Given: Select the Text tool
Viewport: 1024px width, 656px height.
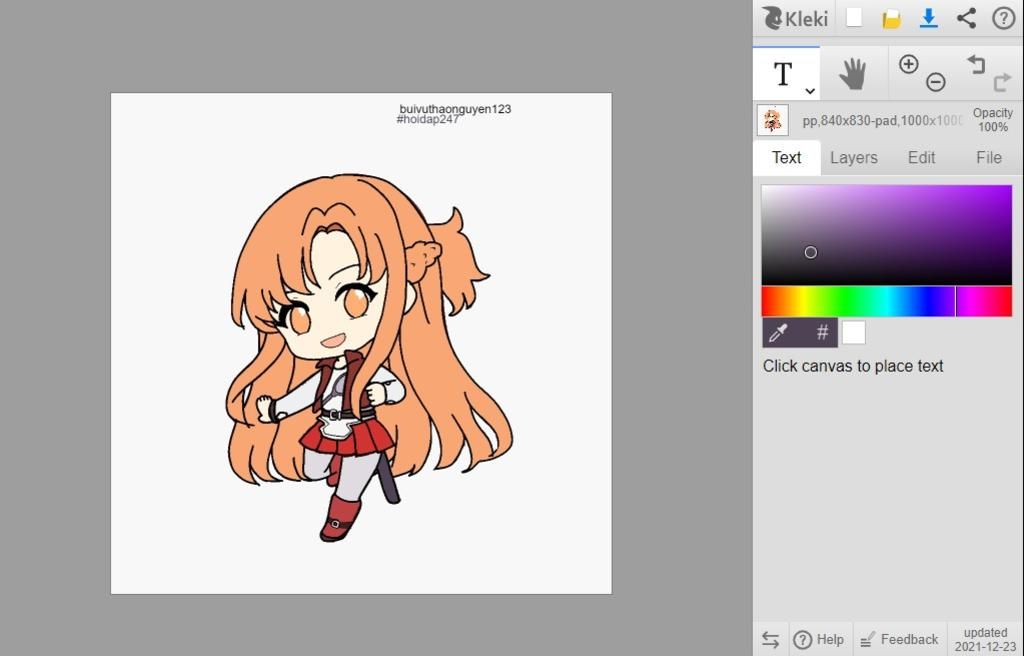Looking at the screenshot, I should click(783, 74).
